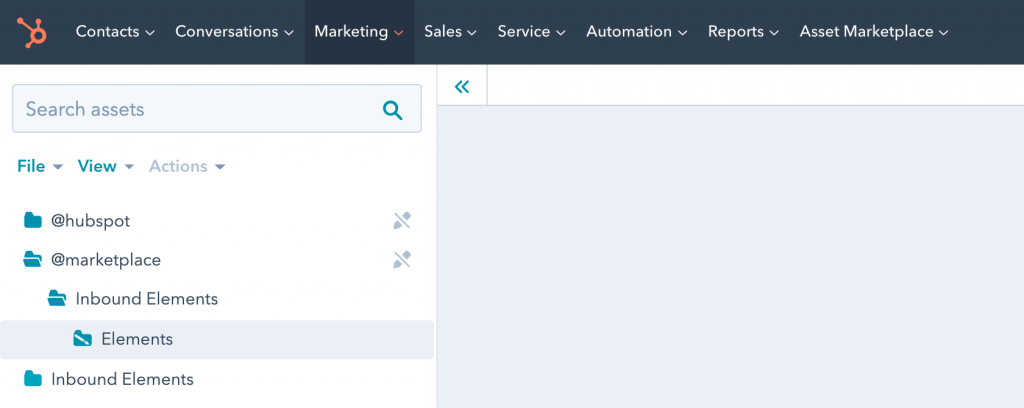Click the folder icon beside @hubspot
This screenshot has height=408, width=1024.
click(33, 221)
